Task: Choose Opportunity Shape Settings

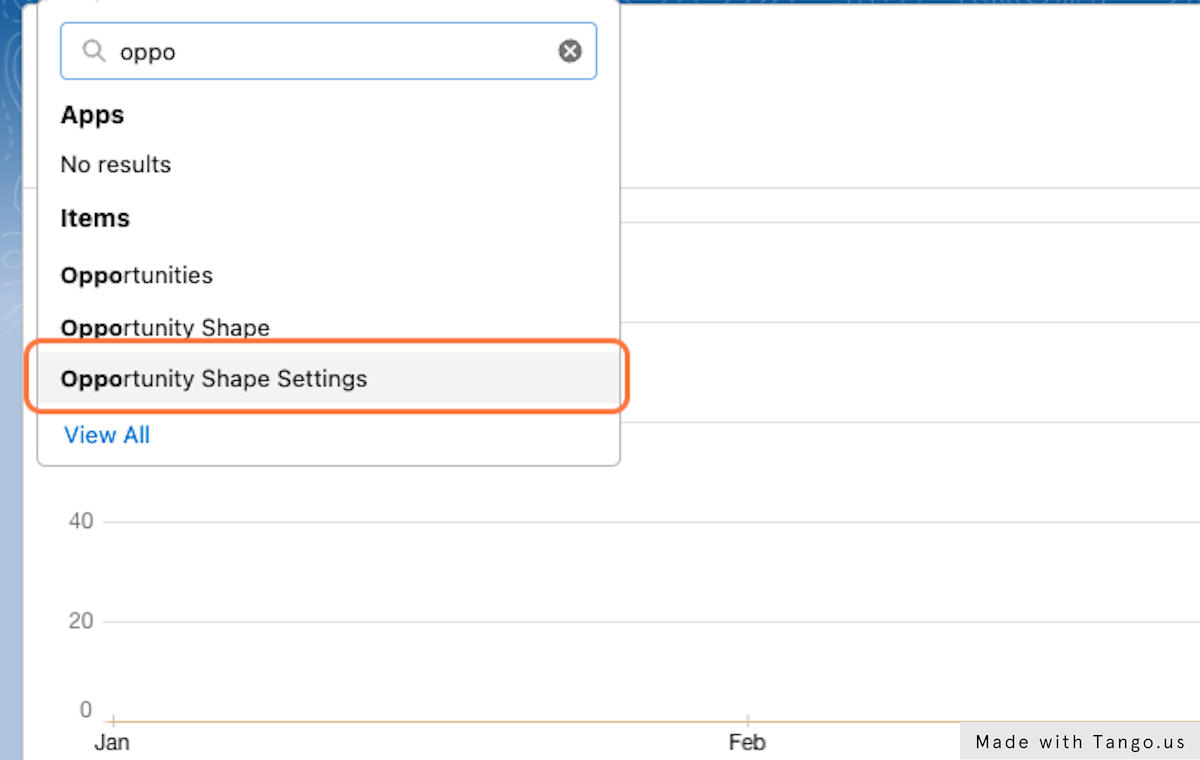Action: pos(214,379)
